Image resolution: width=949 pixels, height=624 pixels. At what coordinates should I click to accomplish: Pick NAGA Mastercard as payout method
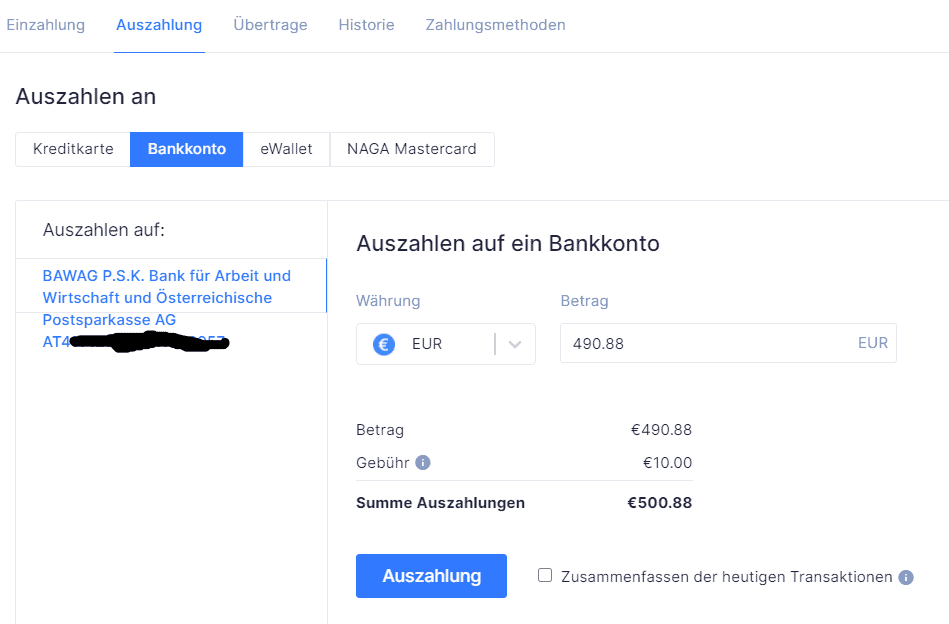pos(412,149)
